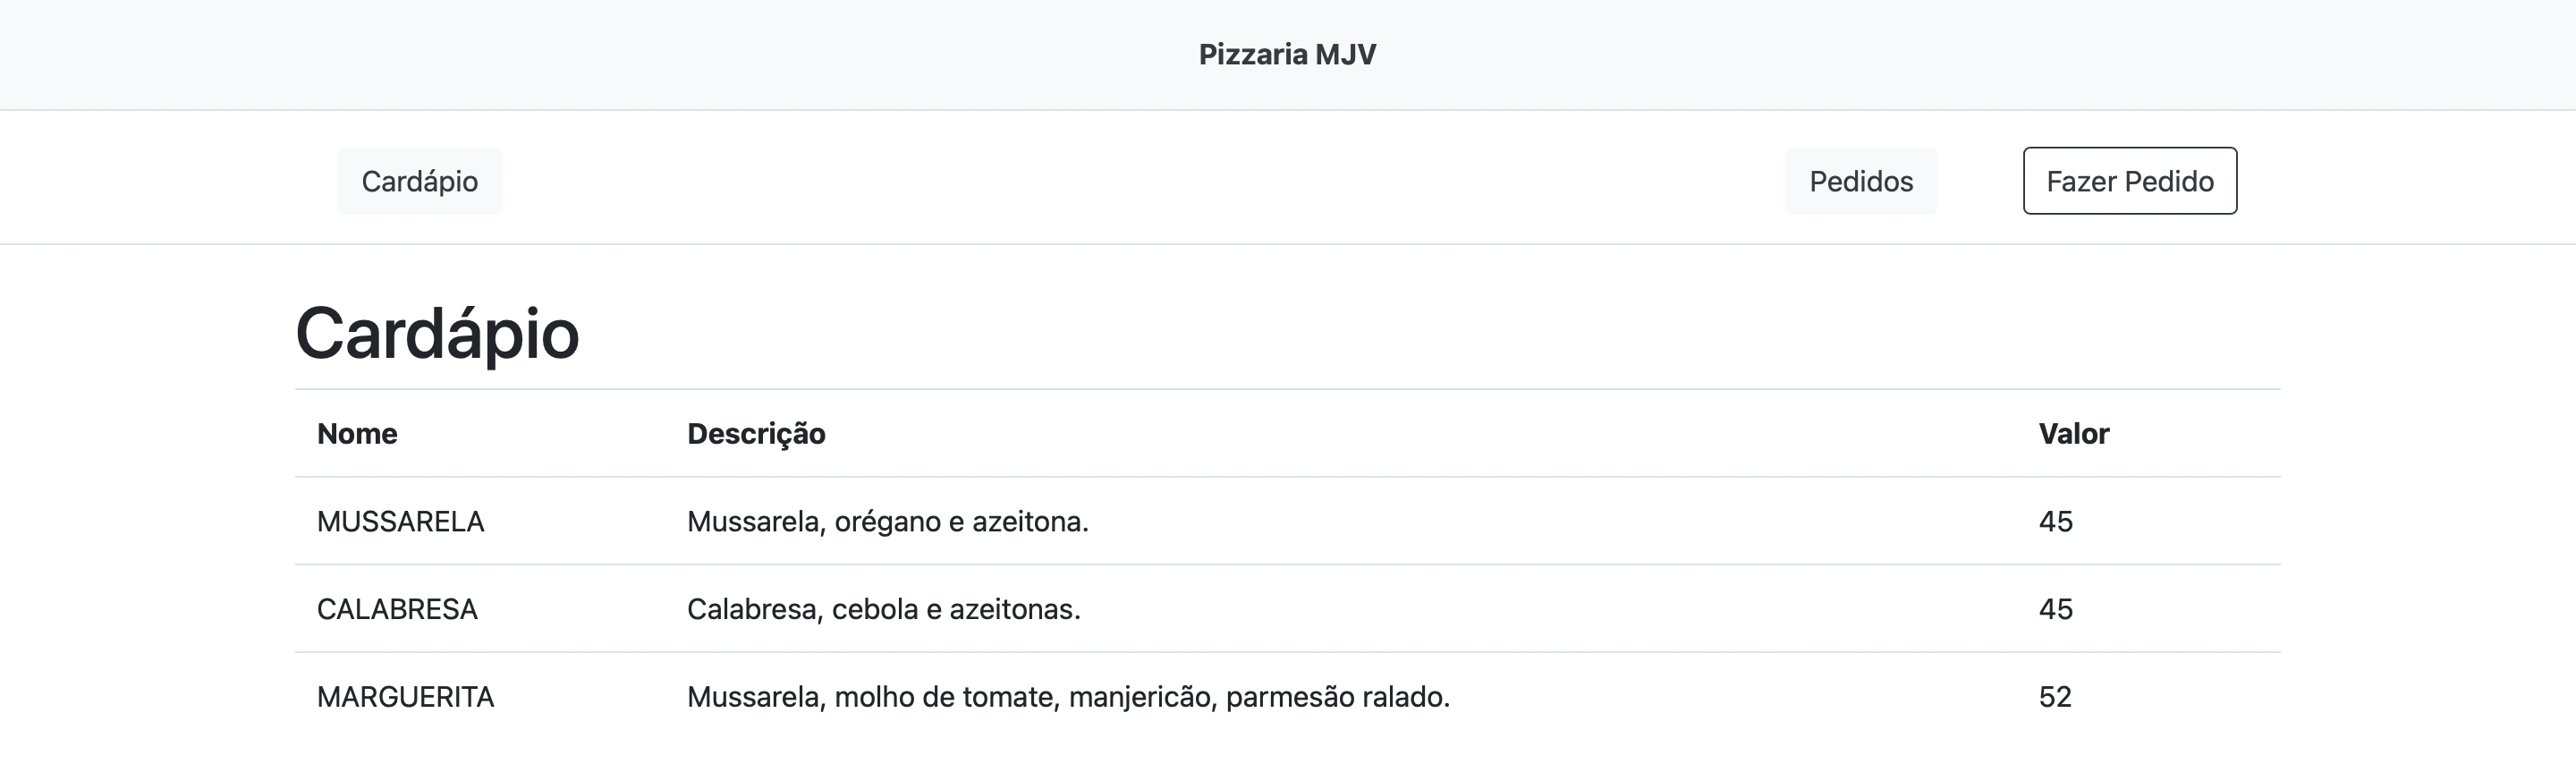Click the description of the MARGUERITA pizza
The width and height of the screenshot is (2576, 764).
tap(1066, 697)
